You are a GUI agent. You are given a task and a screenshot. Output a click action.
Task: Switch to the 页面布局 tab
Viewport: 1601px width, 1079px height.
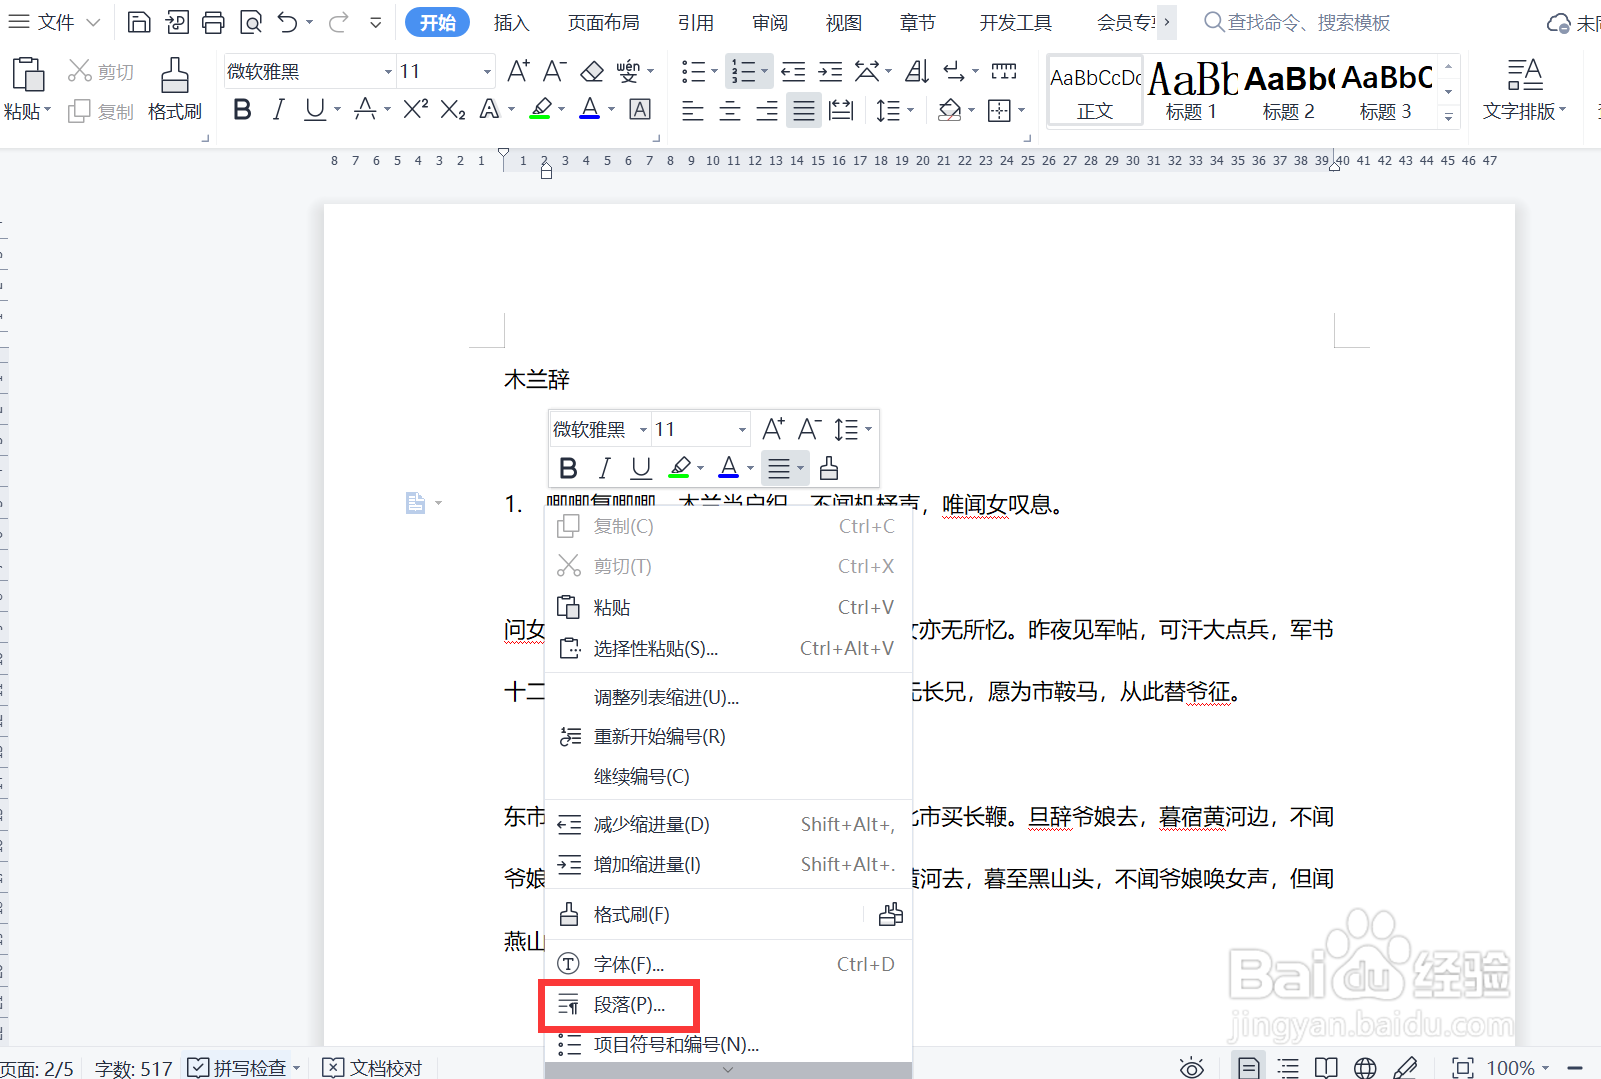pos(603,22)
